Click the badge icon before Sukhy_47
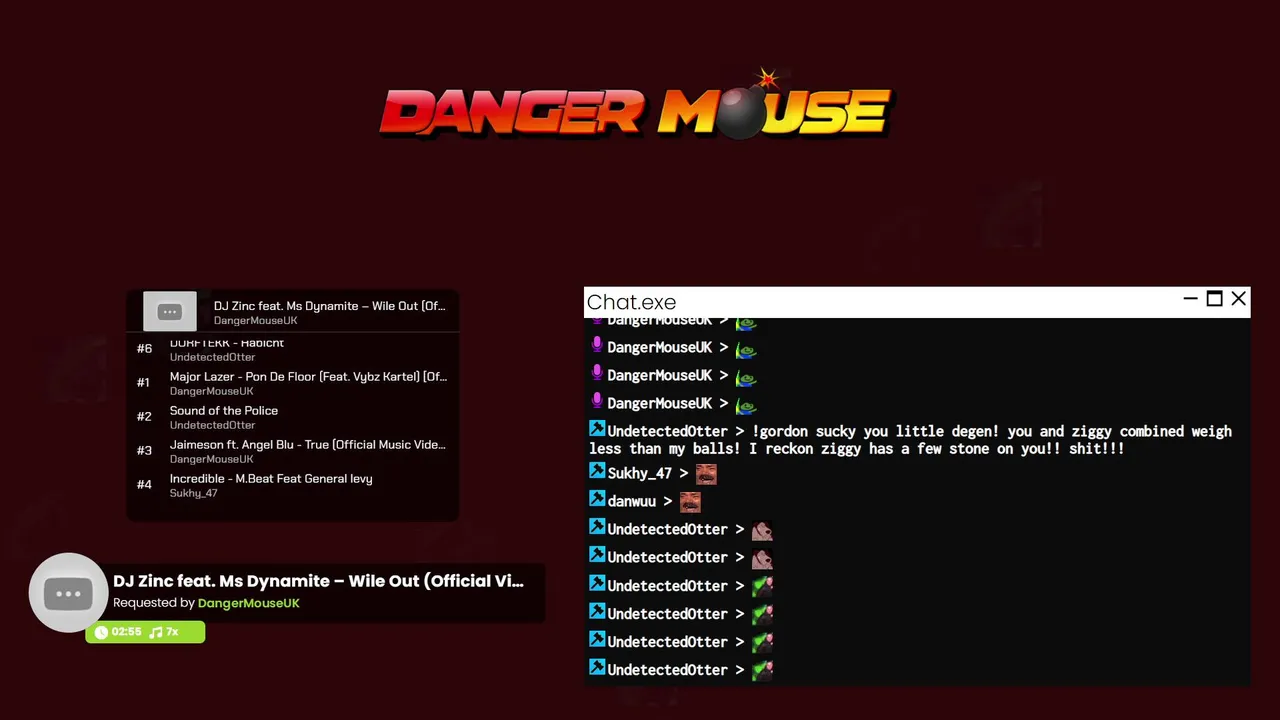 597,471
